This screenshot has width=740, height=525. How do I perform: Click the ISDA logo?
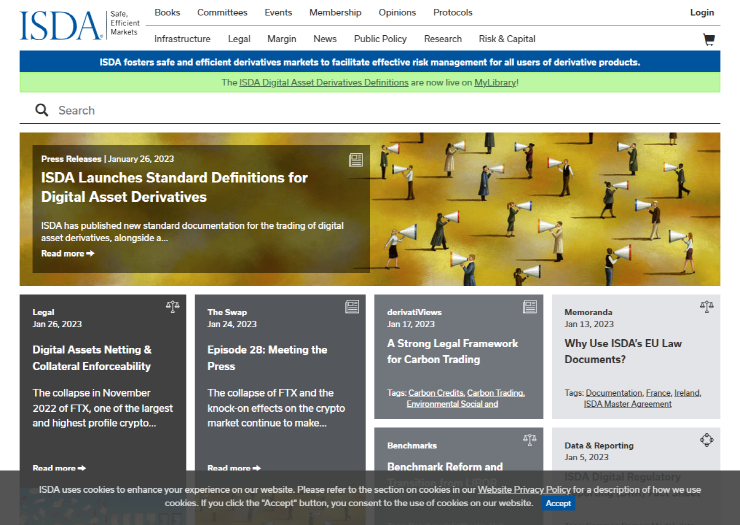(x=60, y=25)
